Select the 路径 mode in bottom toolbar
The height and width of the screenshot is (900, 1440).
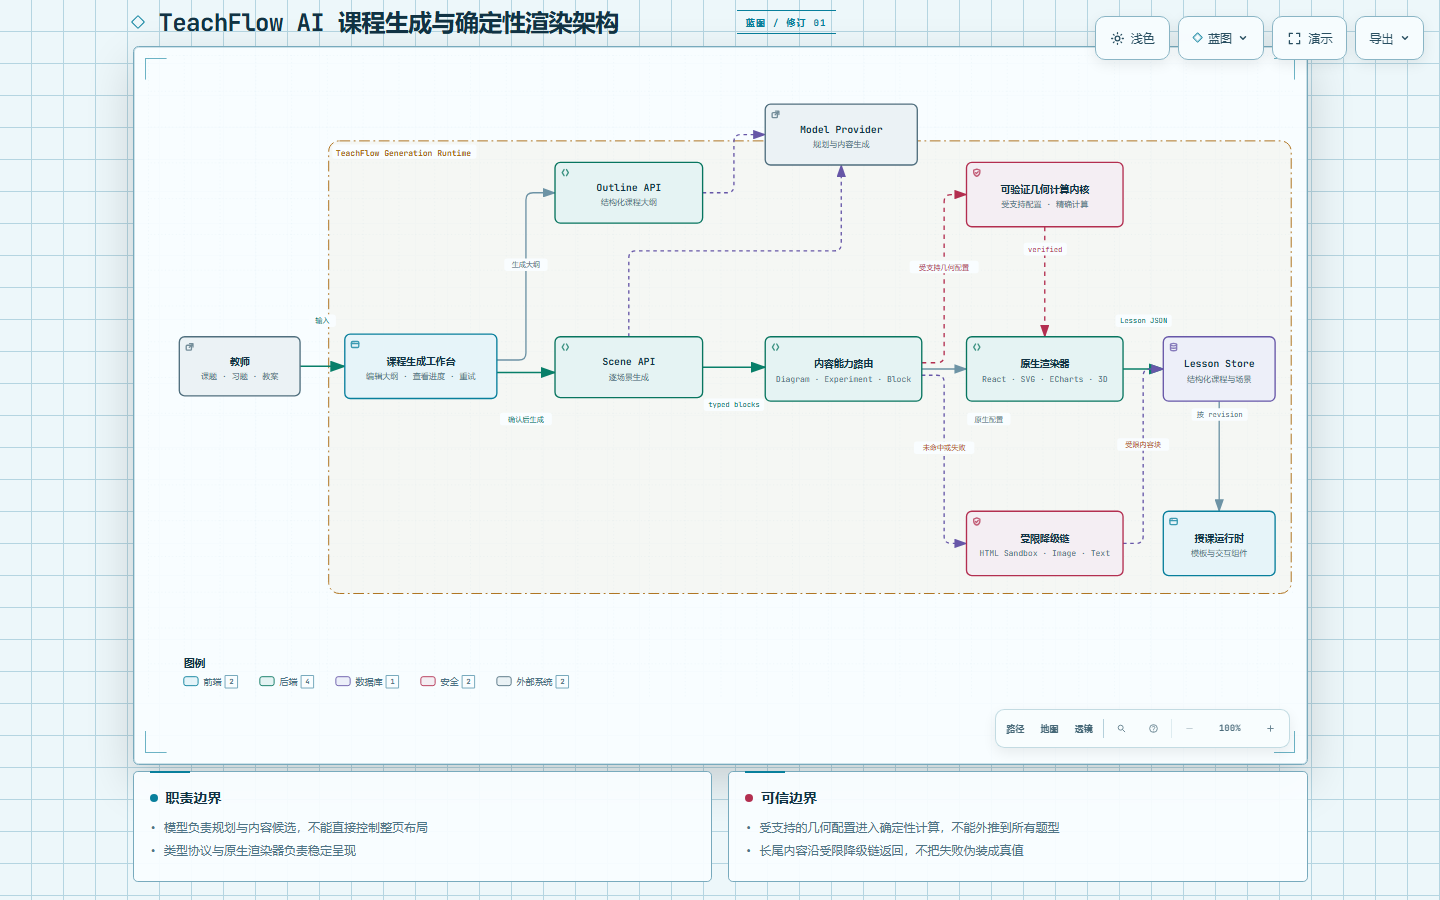point(1015,729)
